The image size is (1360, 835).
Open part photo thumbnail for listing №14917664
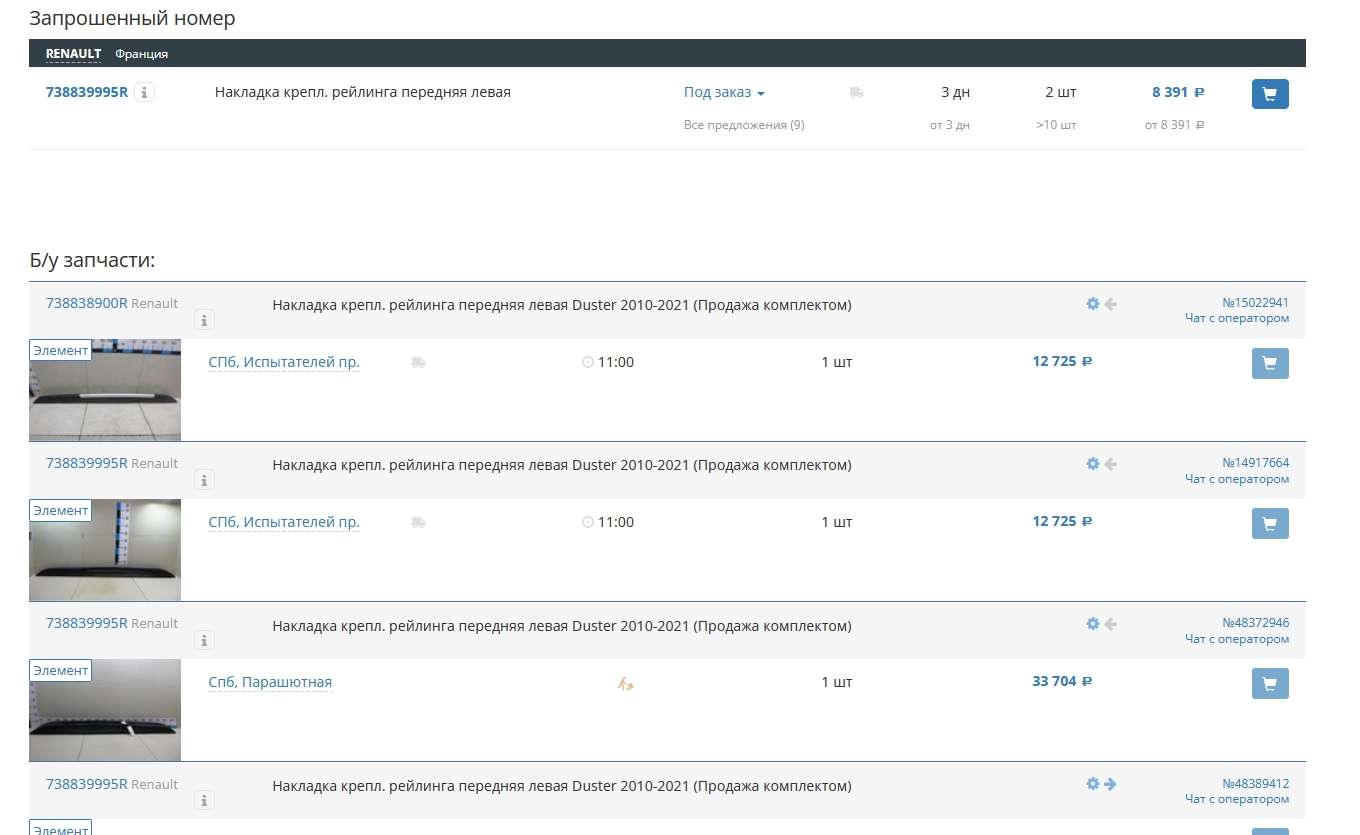point(105,550)
